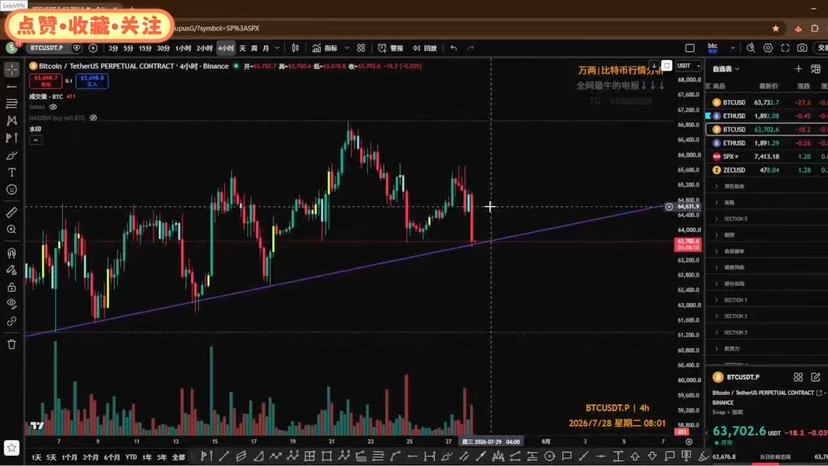The width and height of the screenshot is (828, 466).
Task: Switch to 1小时 interval
Action: [183, 48]
